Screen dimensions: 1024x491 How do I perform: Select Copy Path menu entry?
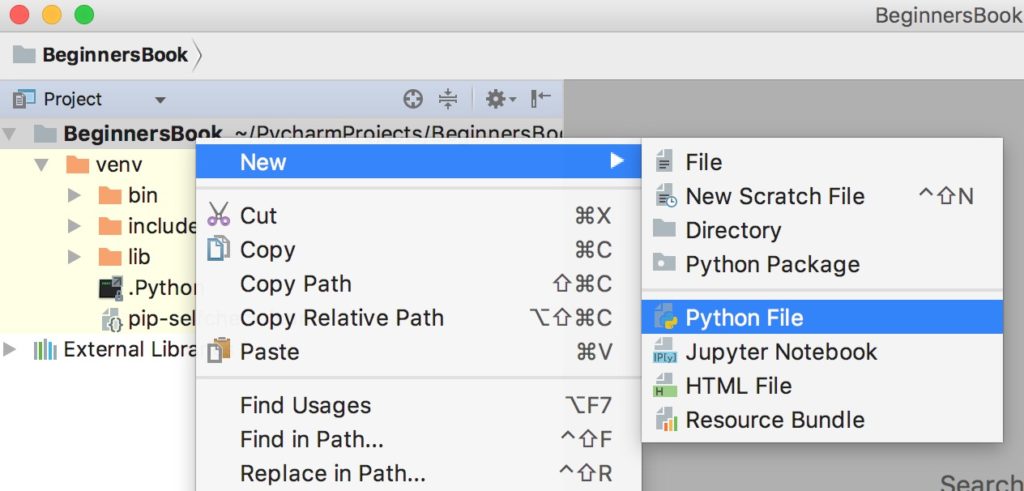click(x=419, y=284)
